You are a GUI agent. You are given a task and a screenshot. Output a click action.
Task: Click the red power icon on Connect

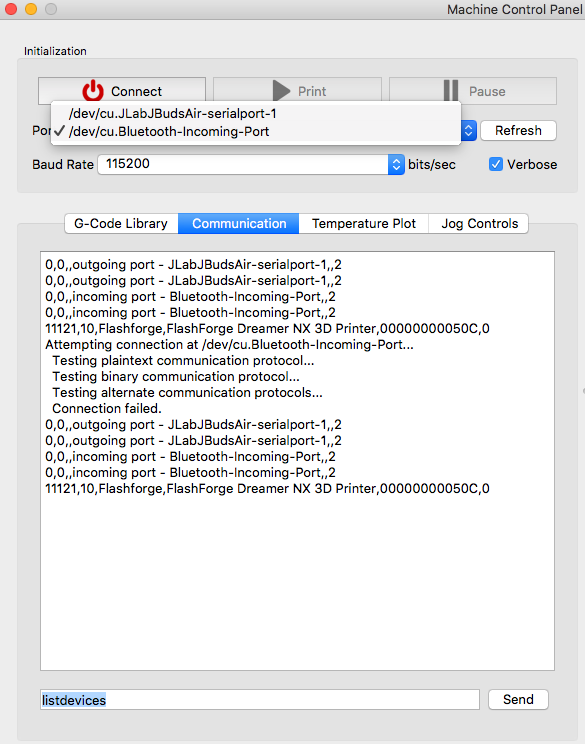[93, 91]
